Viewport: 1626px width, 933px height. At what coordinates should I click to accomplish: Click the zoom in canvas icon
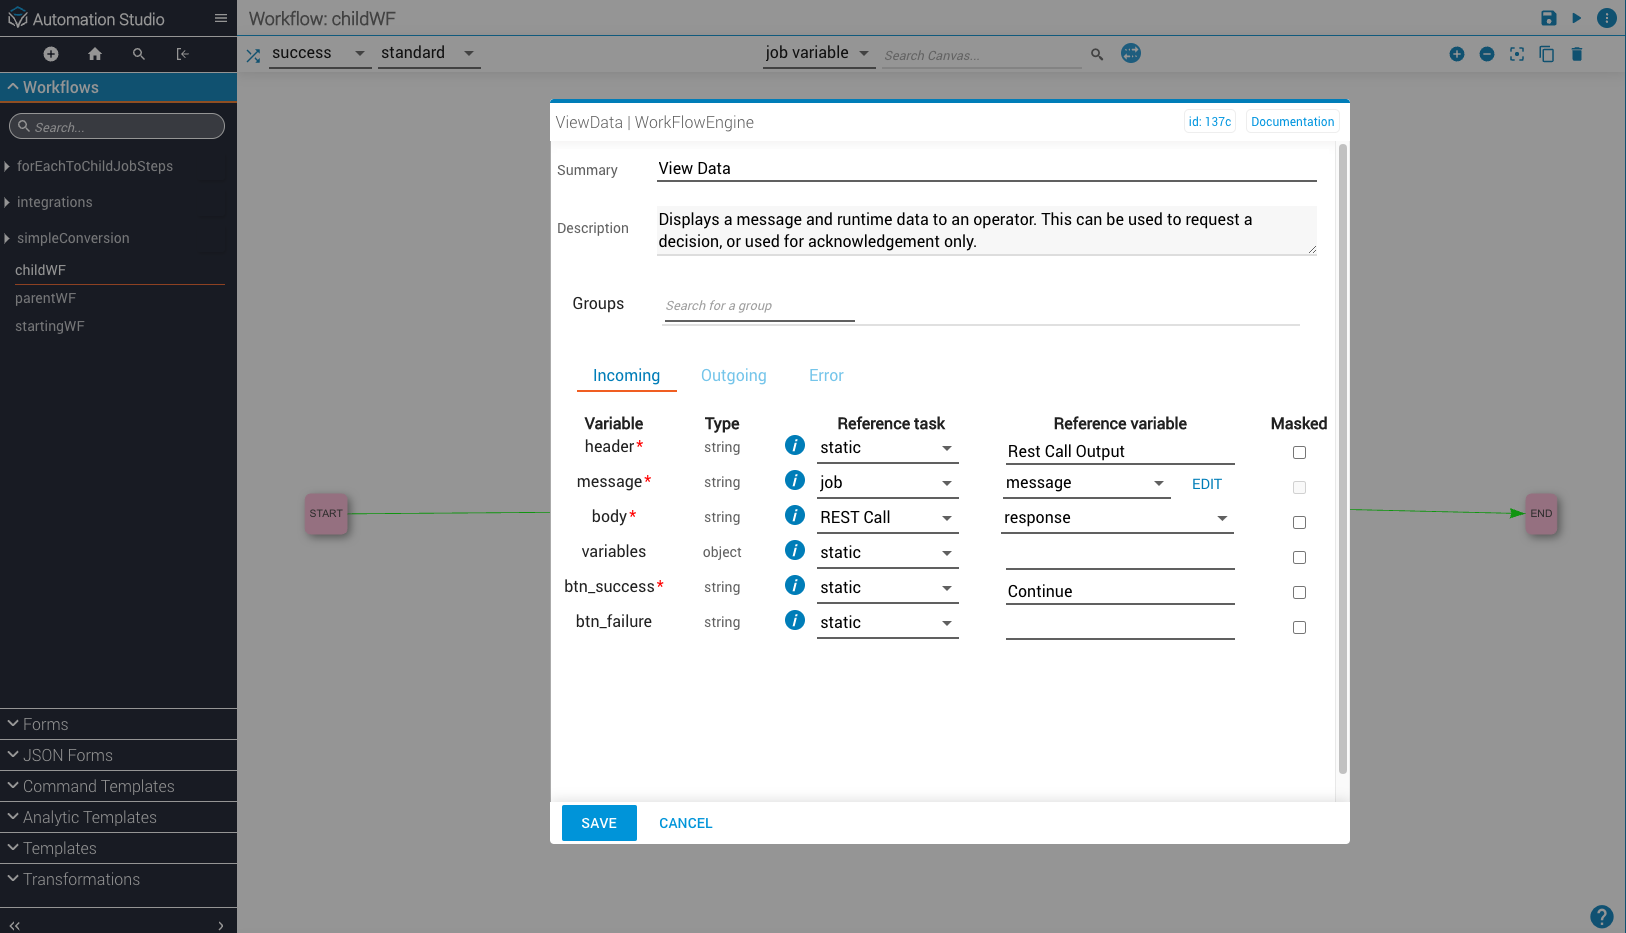pyautogui.click(x=1457, y=54)
